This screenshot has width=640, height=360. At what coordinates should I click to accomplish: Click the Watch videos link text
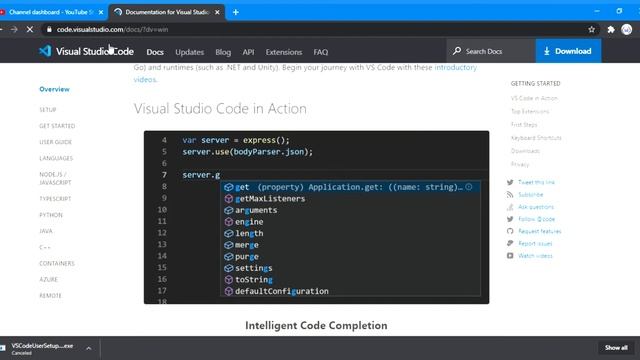535,256
